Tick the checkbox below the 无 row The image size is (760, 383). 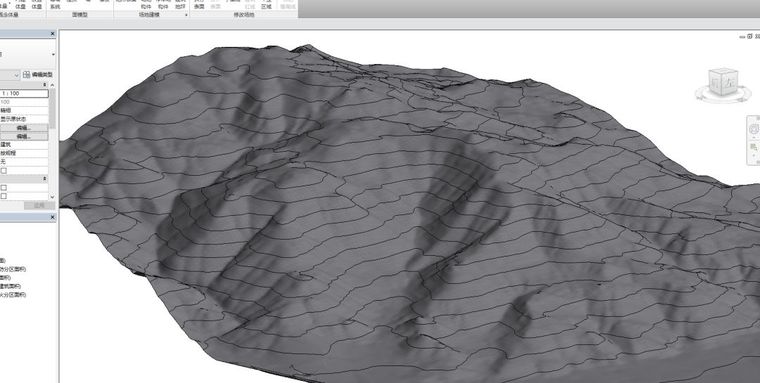click(4, 171)
